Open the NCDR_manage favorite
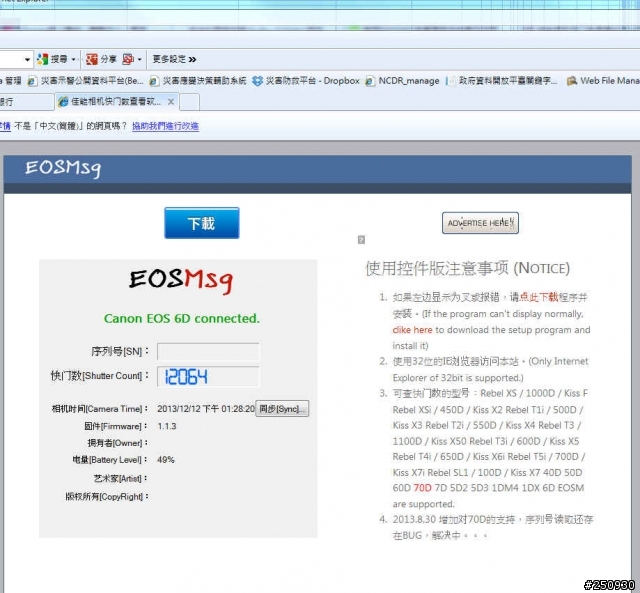Image resolution: width=640 pixels, height=593 pixels. click(x=402, y=81)
